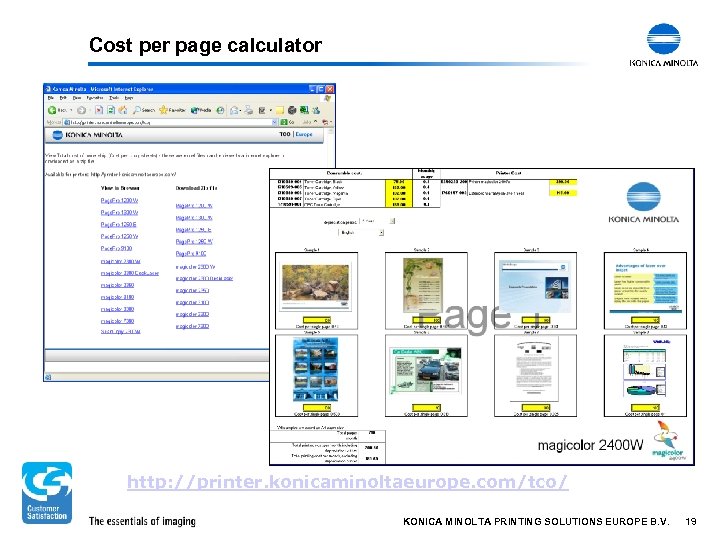Expand the address bar dropdown arrow
The image size is (720, 540).
coord(275,122)
